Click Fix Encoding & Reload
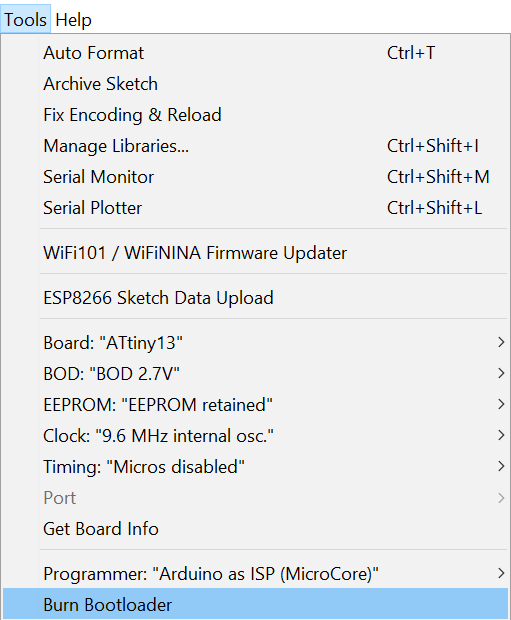Viewport: 511px width, 620px height. click(x=255, y=115)
